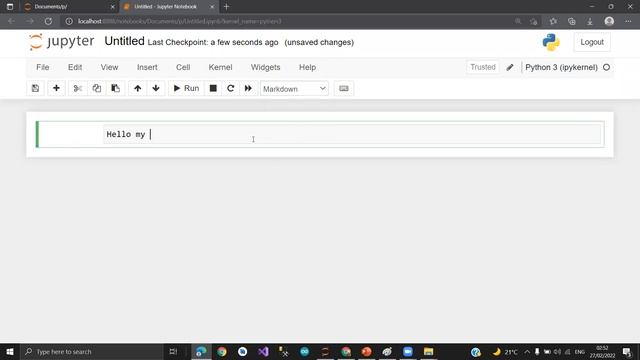The width and height of the screenshot is (640, 360).
Task: Open the View menu
Action: pyautogui.click(x=109, y=67)
